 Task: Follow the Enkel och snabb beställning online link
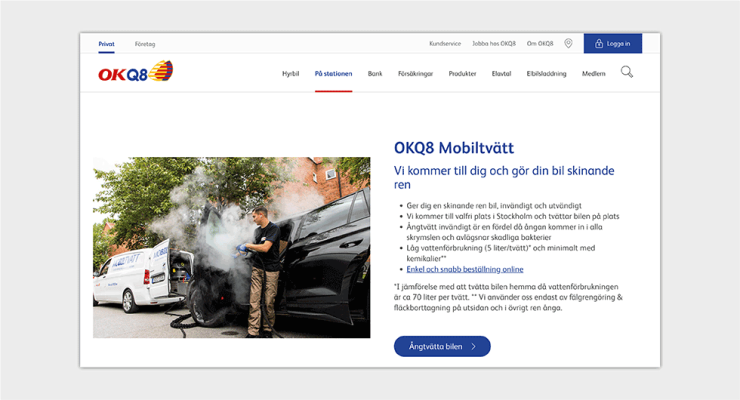click(465, 269)
